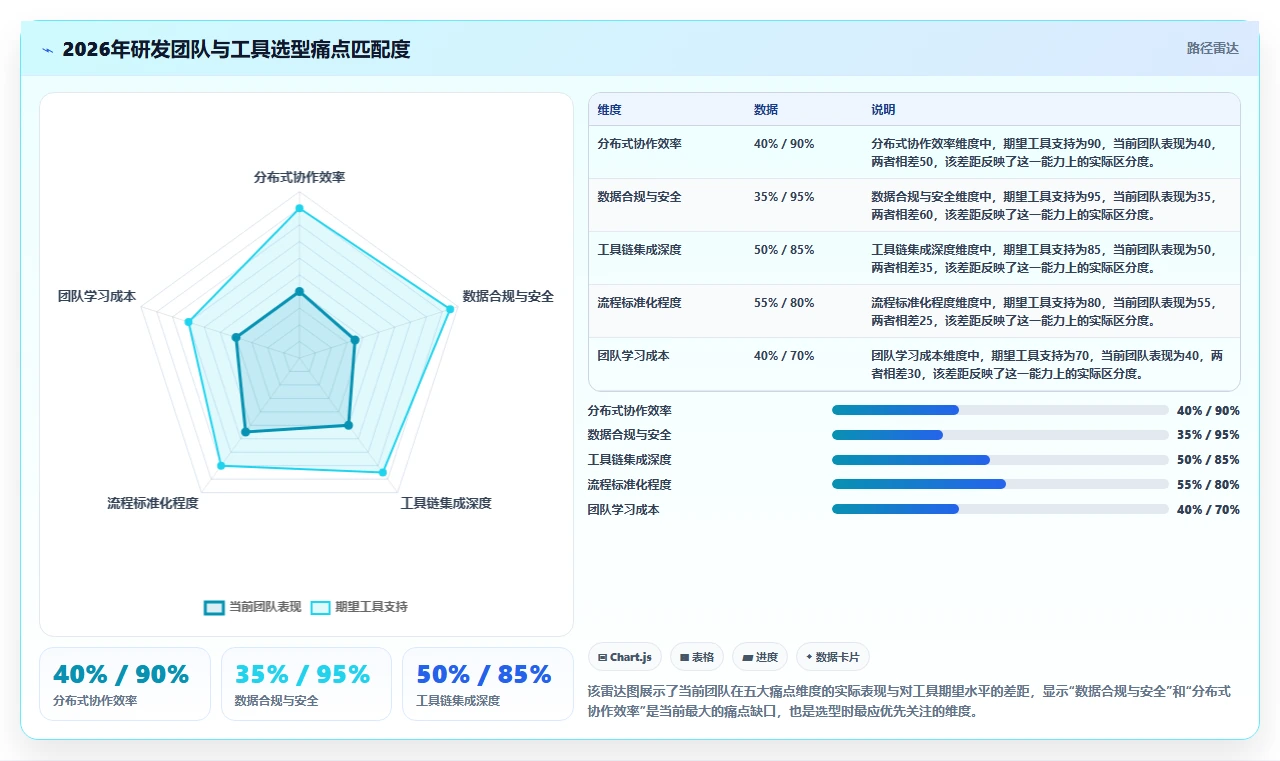
Task: Click the 40% / 90% table cell for 分布式协作效率
Action: [784, 144]
